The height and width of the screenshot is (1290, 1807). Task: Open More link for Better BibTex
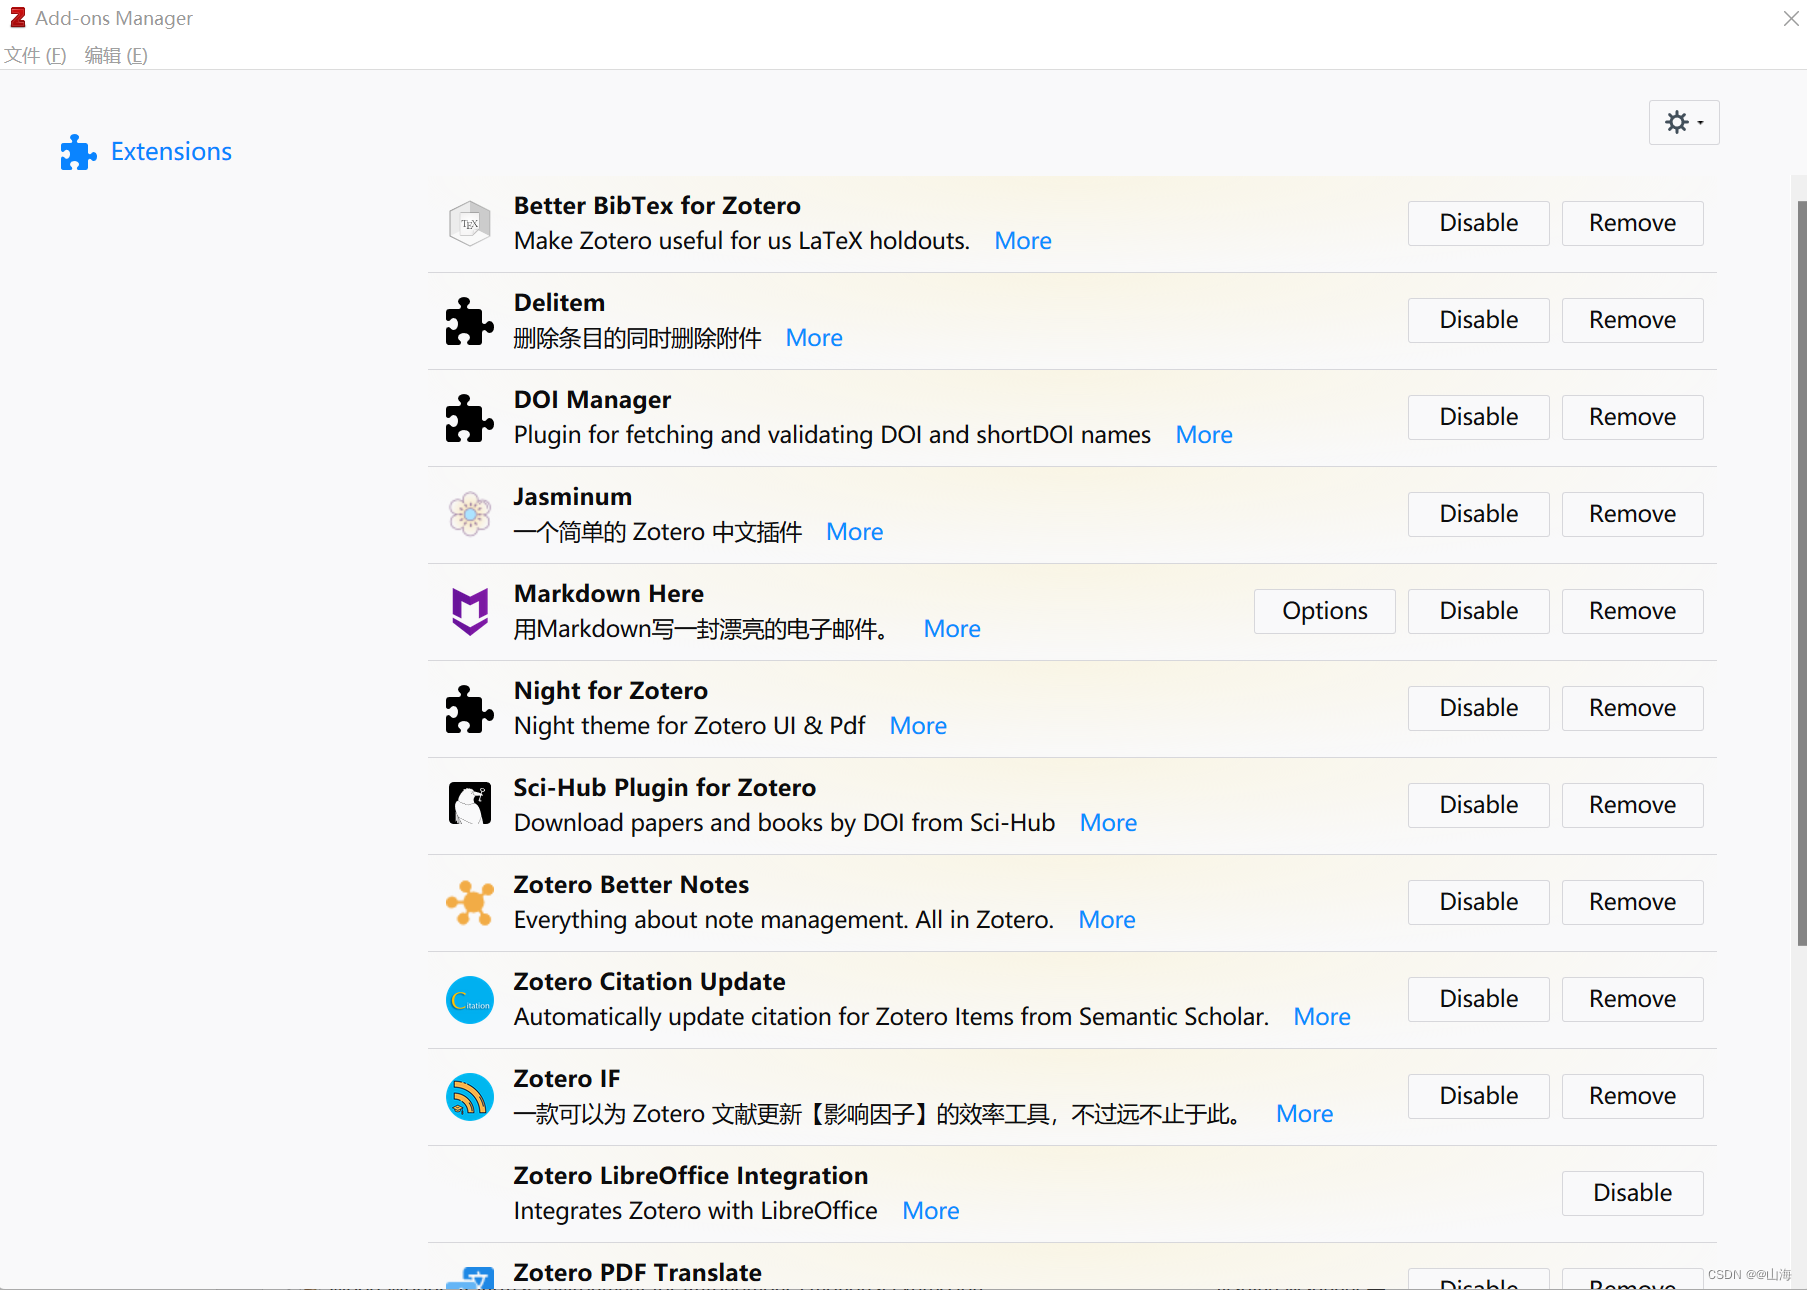[1023, 241]
